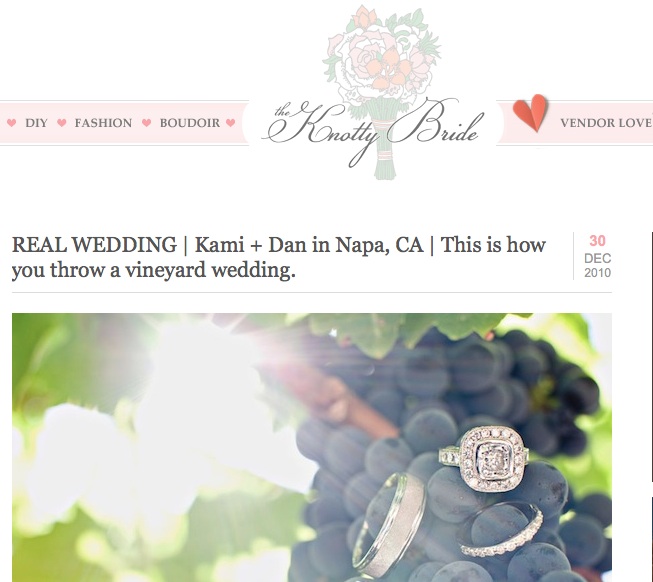Screen dimensions: 653x582
Task: Click the 30 DEC 2010 post date
Action: pos(597,256)
